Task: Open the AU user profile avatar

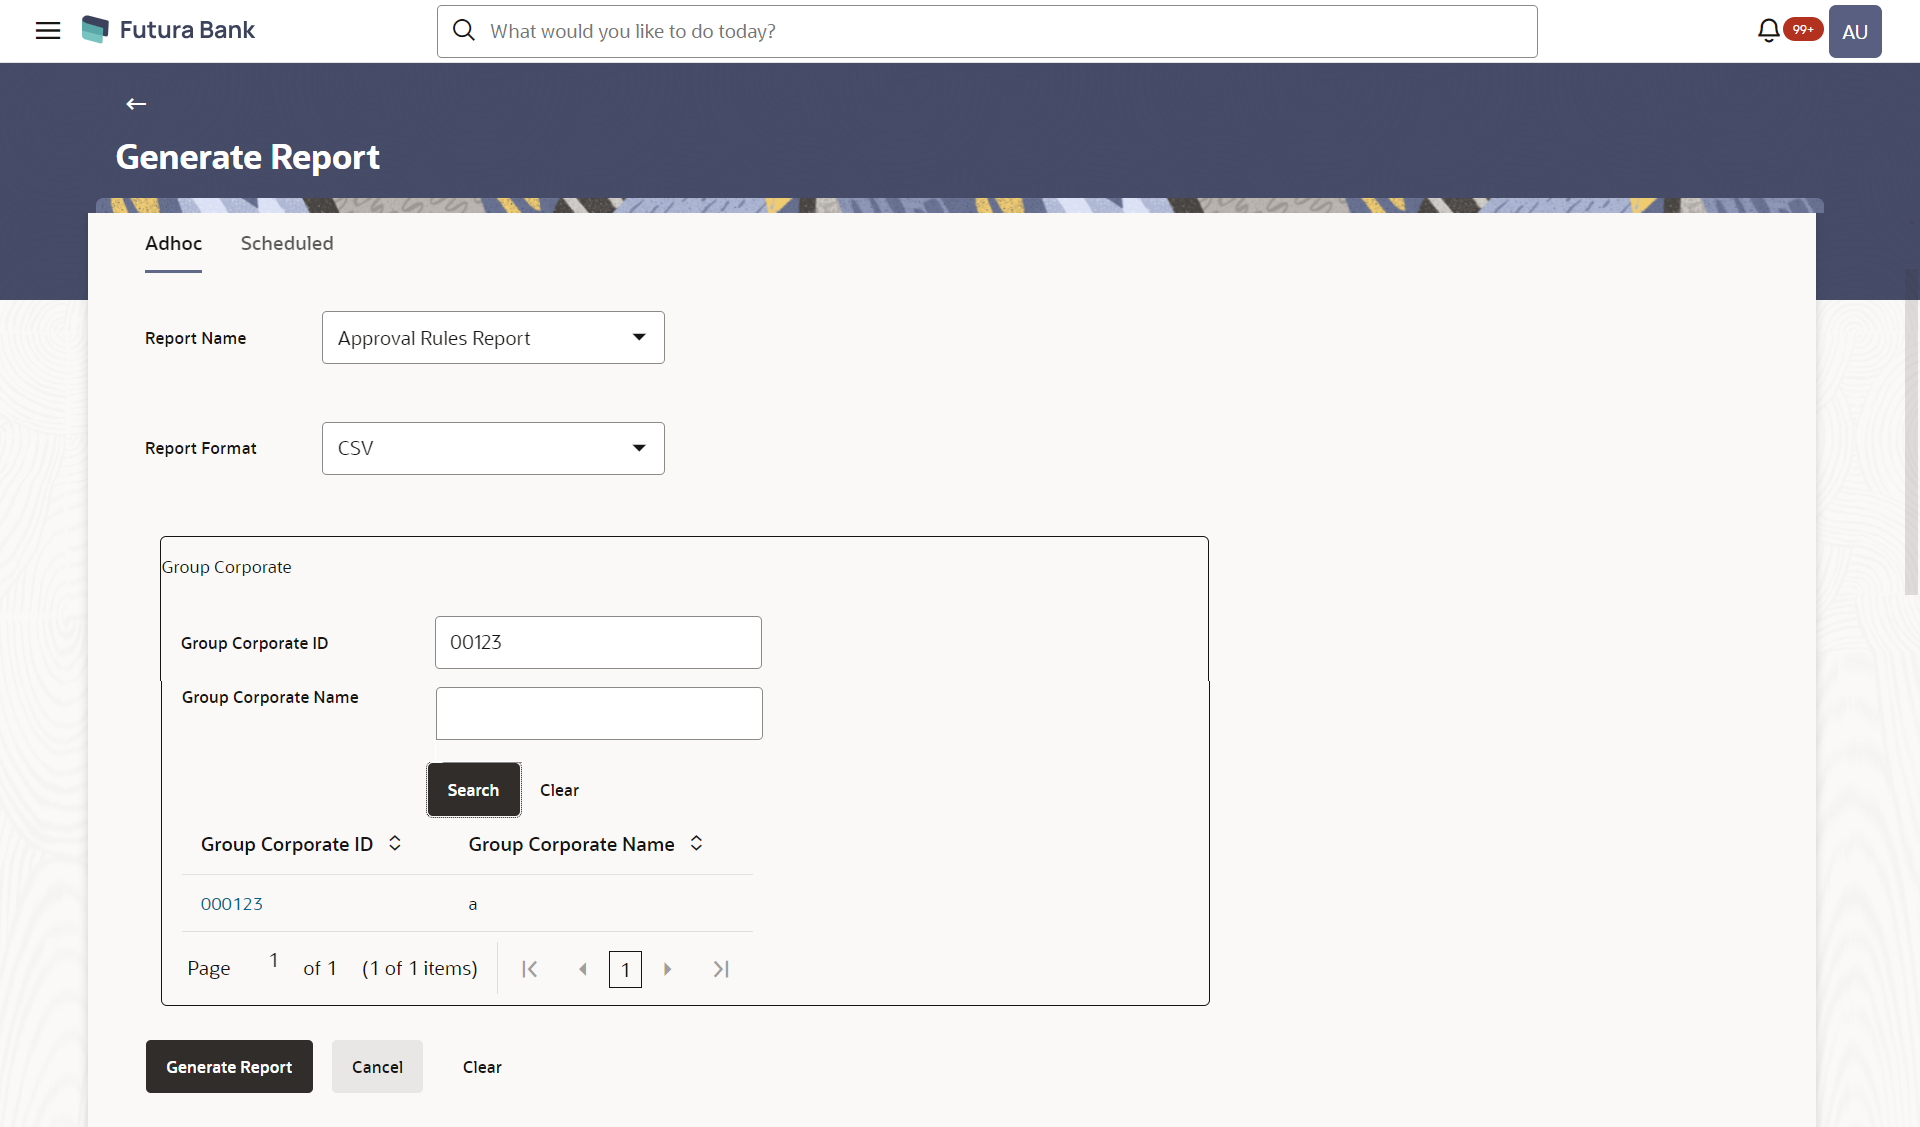Action: click(x=1854, y=31)
